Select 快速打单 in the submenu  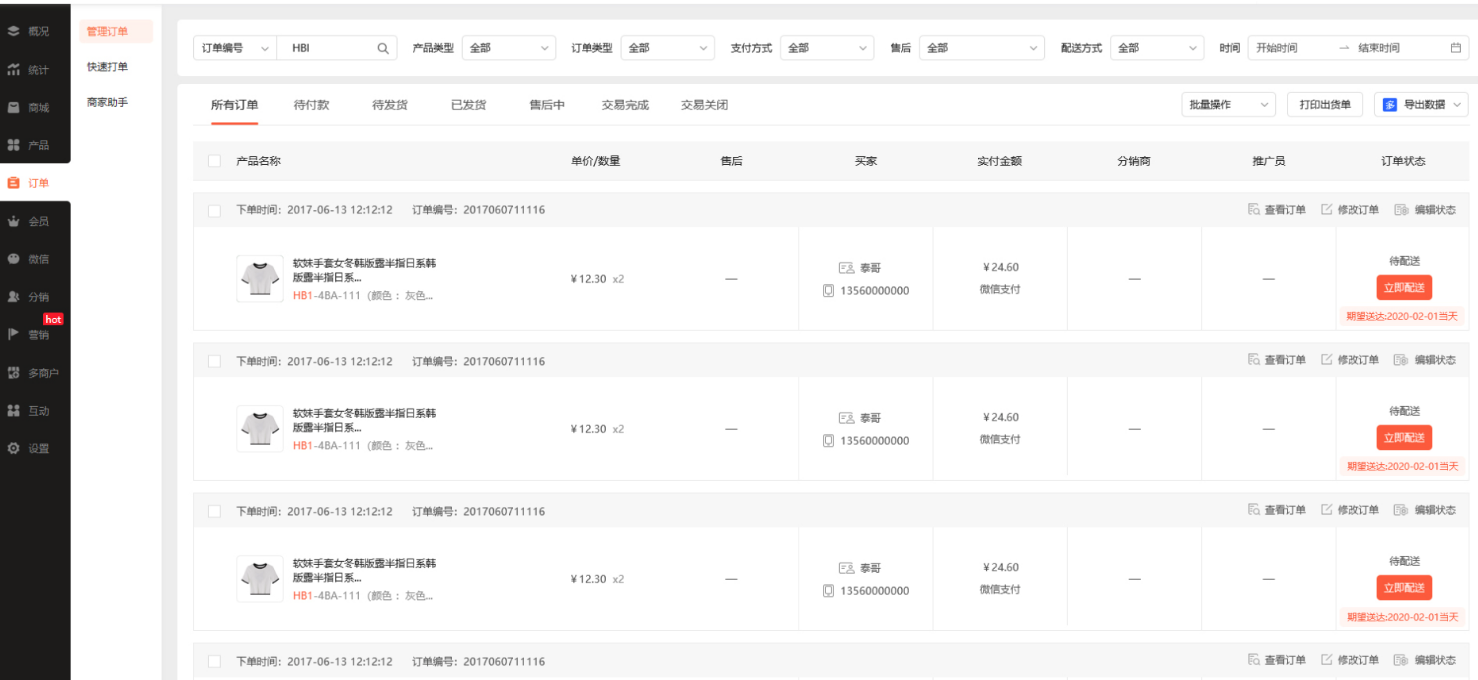107,67
